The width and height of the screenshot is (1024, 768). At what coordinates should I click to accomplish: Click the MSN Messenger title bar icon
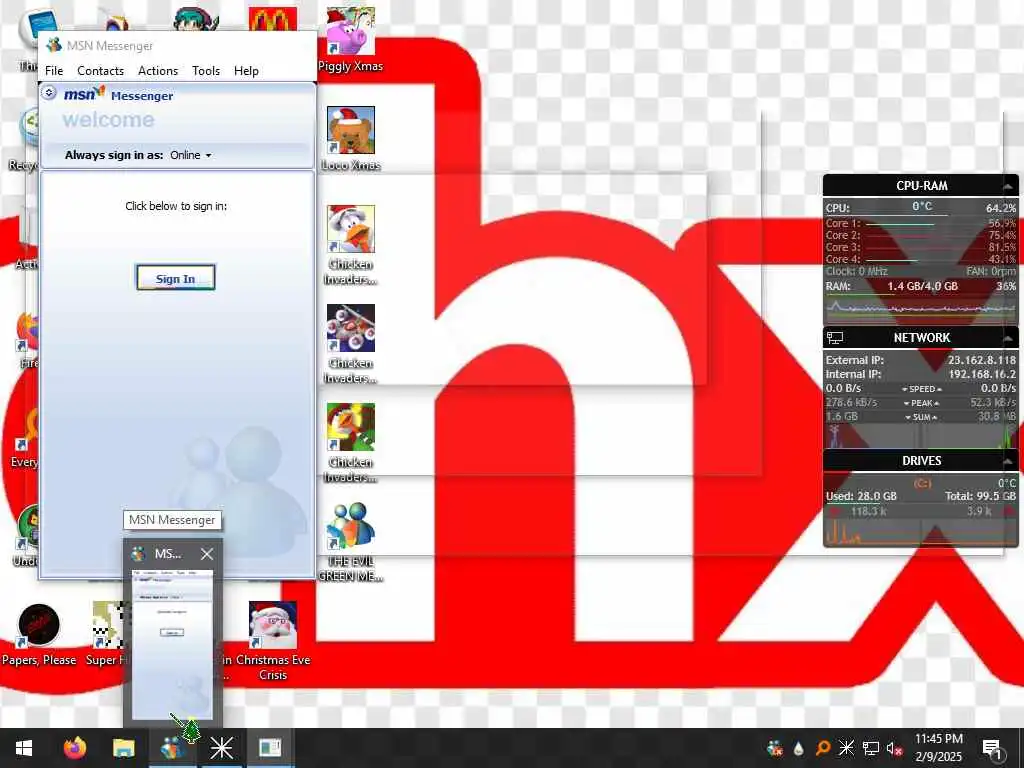(x=54, y=45)
